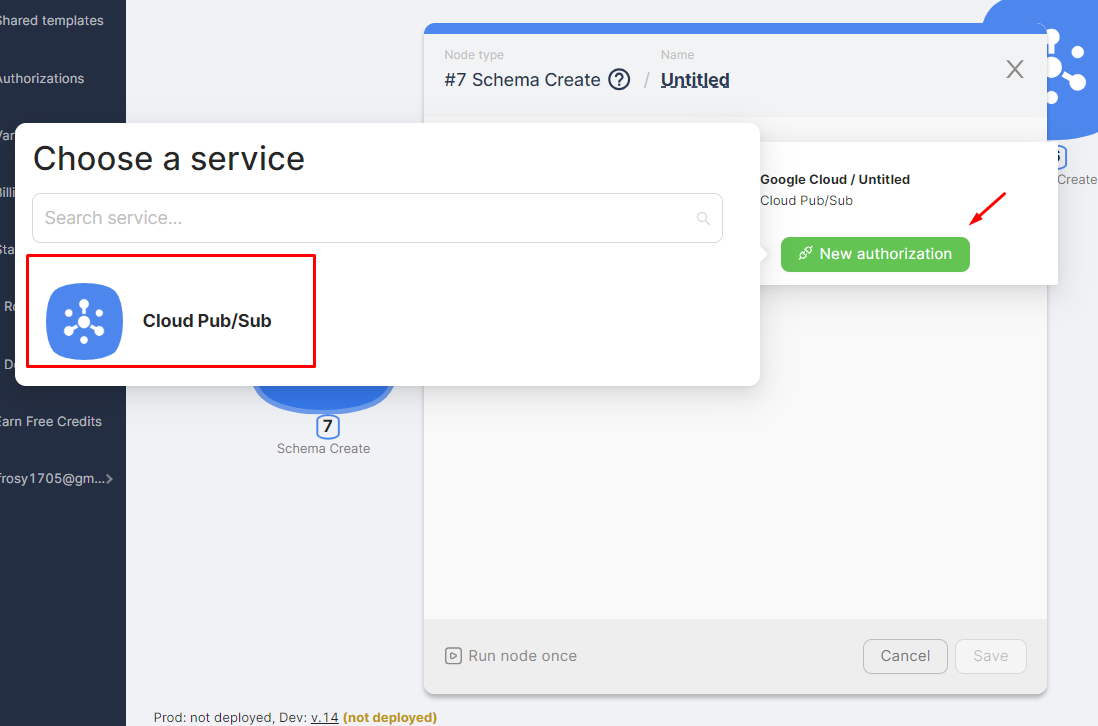
Task: Select the Cloud Pub/Sub service icon
Action: tap(84, 321)
